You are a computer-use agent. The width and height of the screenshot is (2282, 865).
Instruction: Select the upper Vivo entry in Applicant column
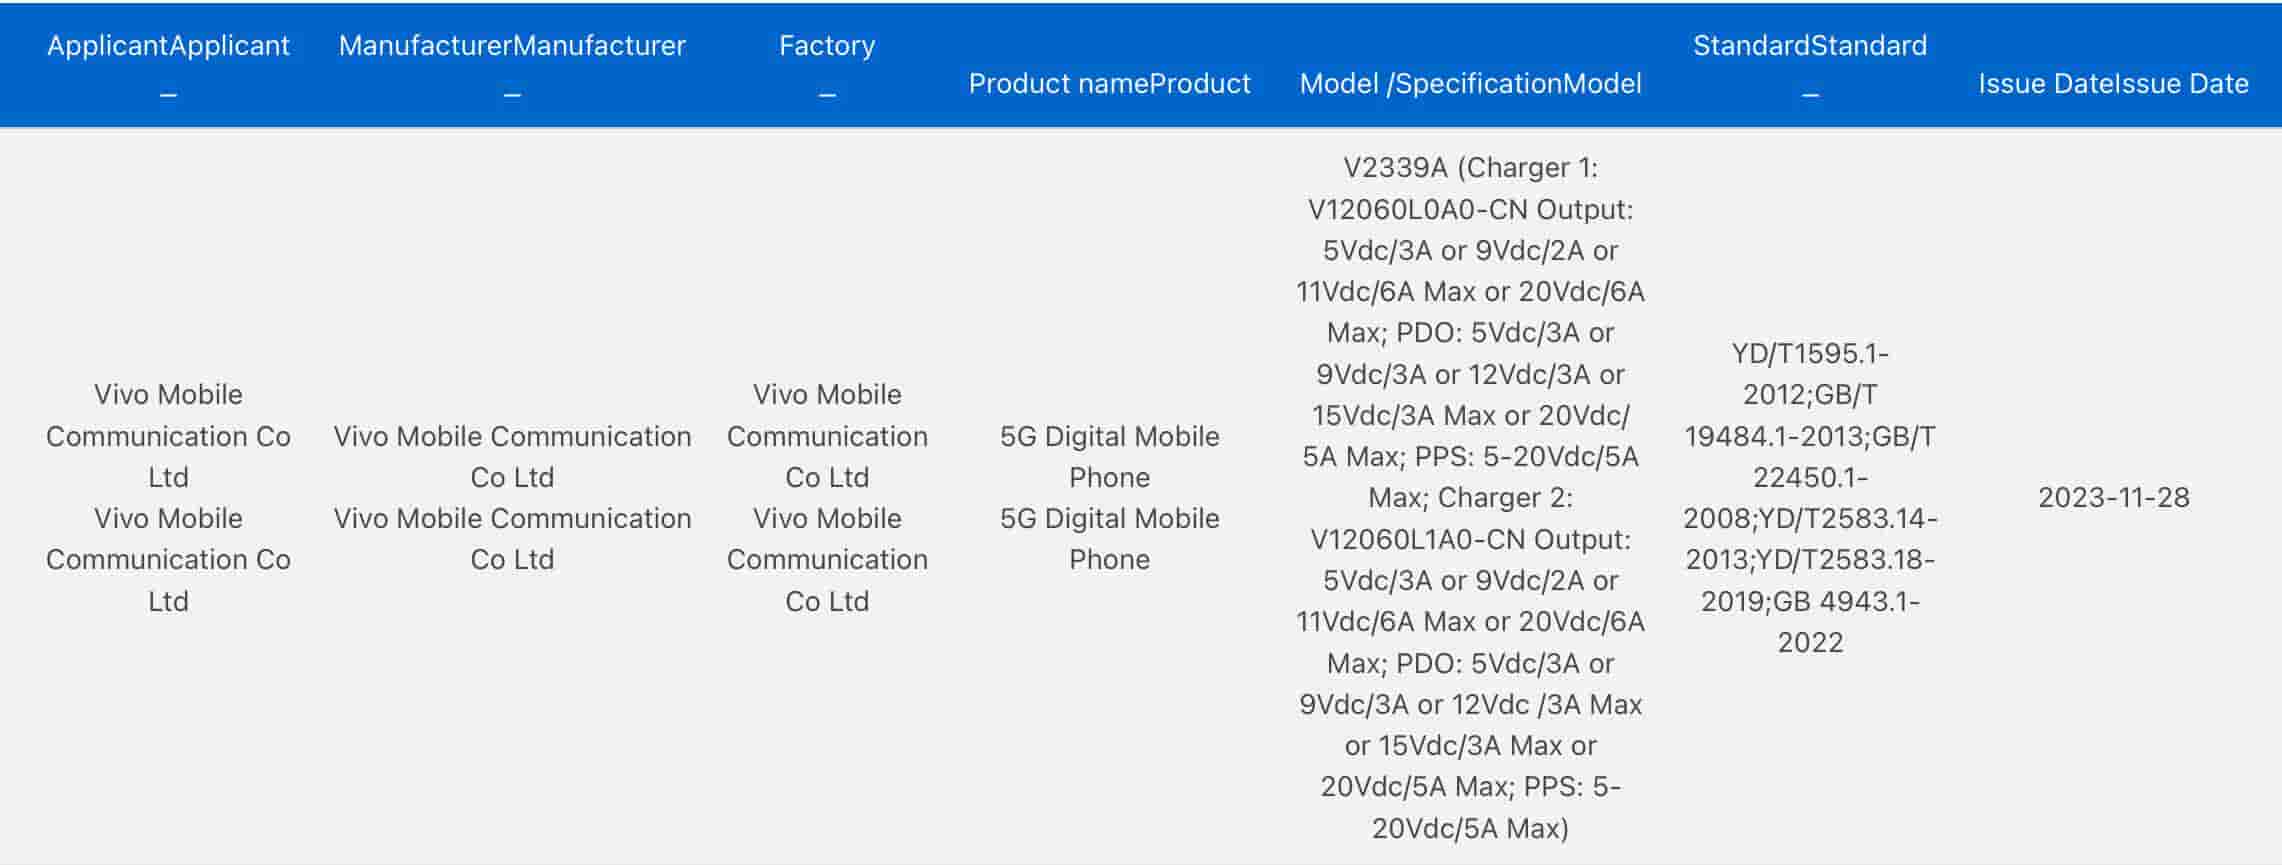pos(168,436)
